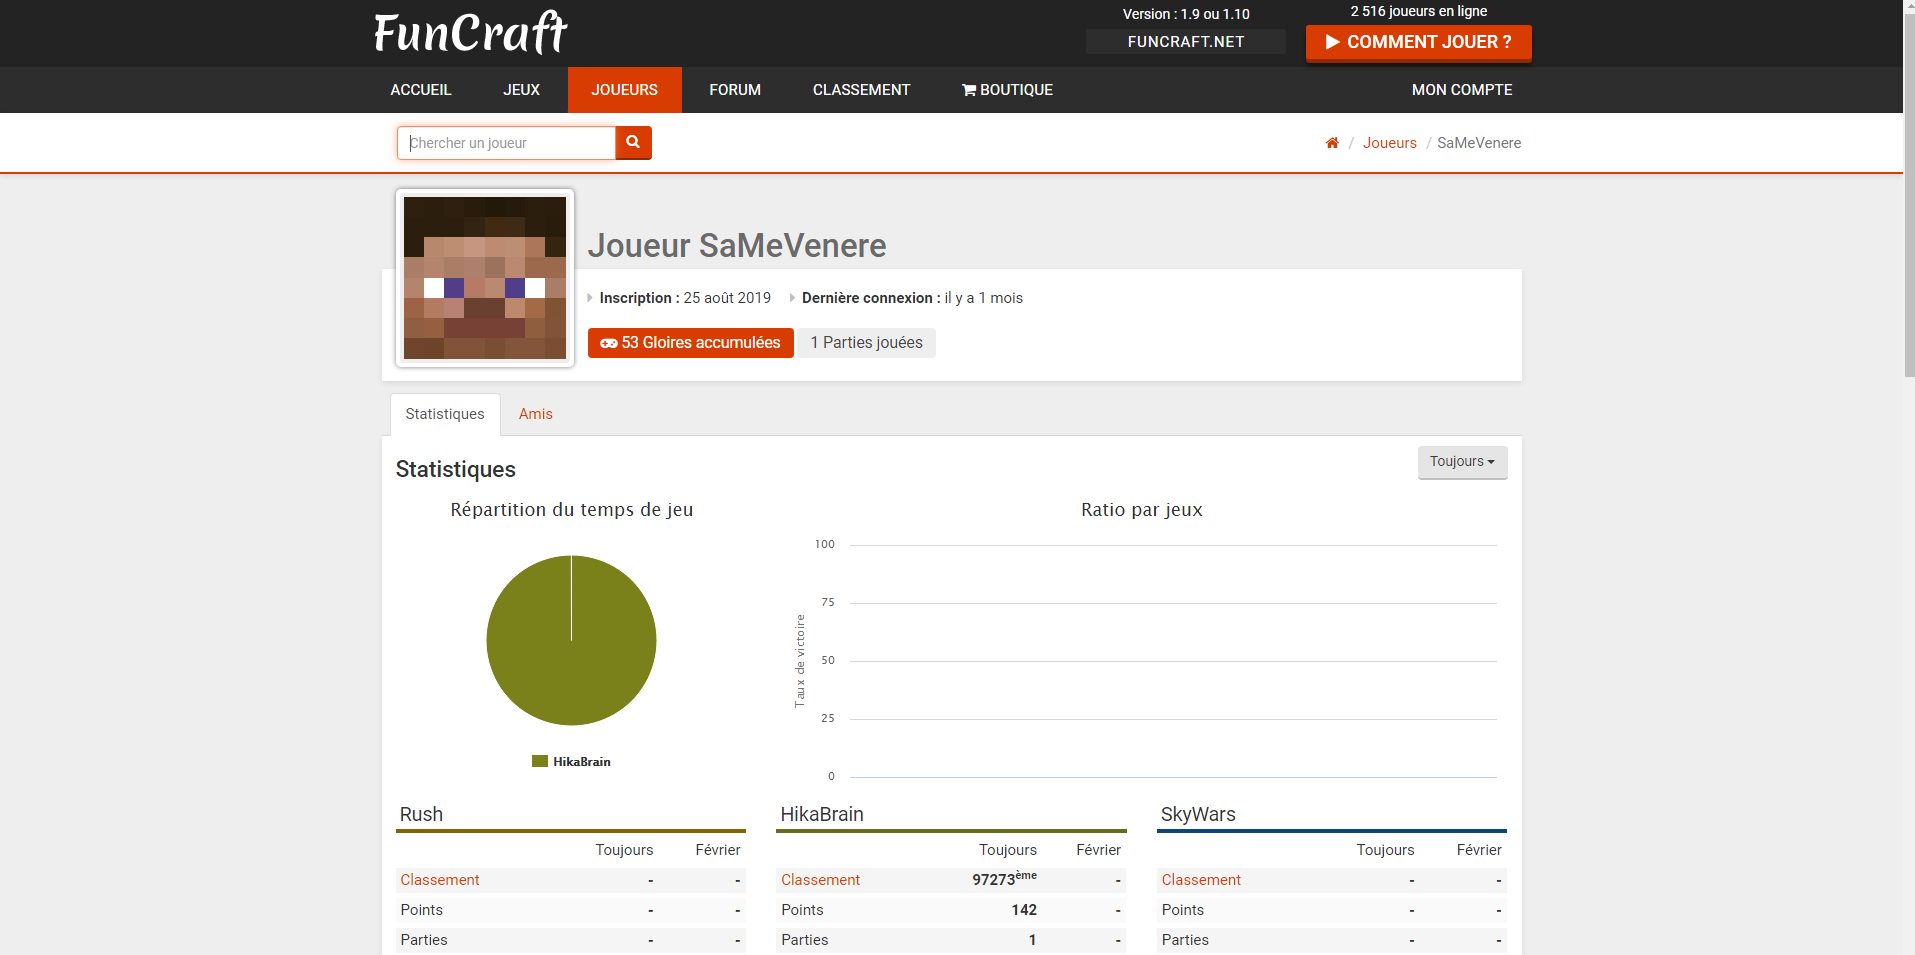The width and height of the screenshot is (1915, 955).
Task: Click the 2 516 joueurs en ligne text
Action: tap(1419, 11)
